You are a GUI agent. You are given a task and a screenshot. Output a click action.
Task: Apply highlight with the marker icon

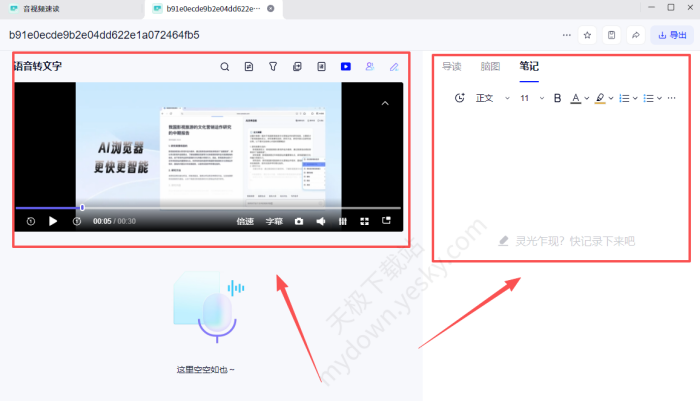tap(600, 98)
